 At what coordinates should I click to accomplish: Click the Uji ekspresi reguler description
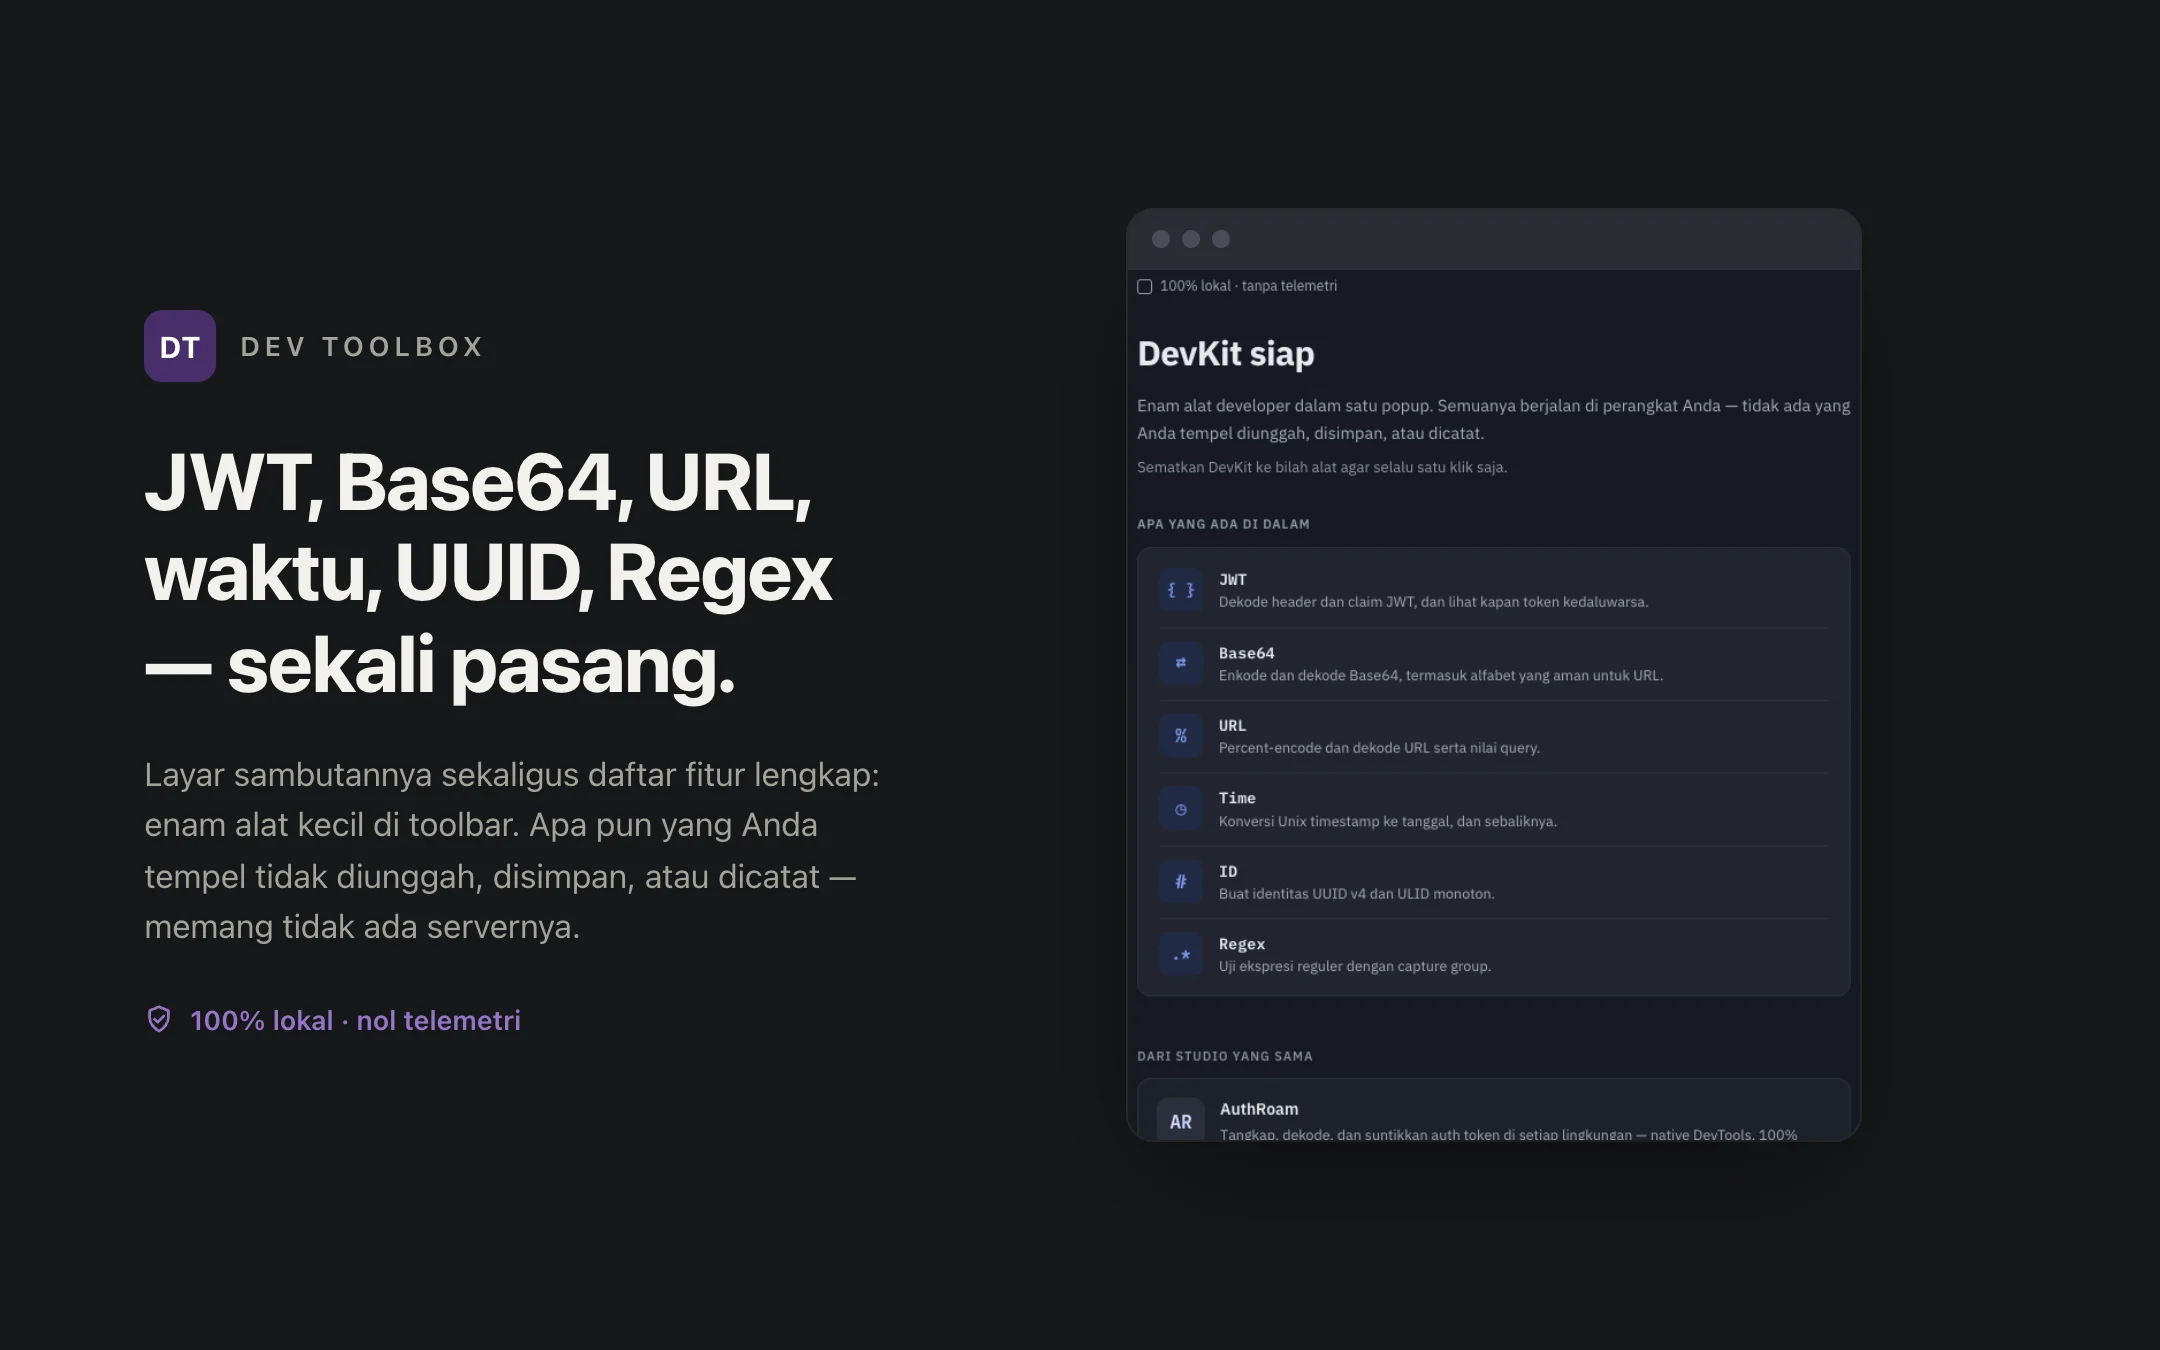[1355, 966]
